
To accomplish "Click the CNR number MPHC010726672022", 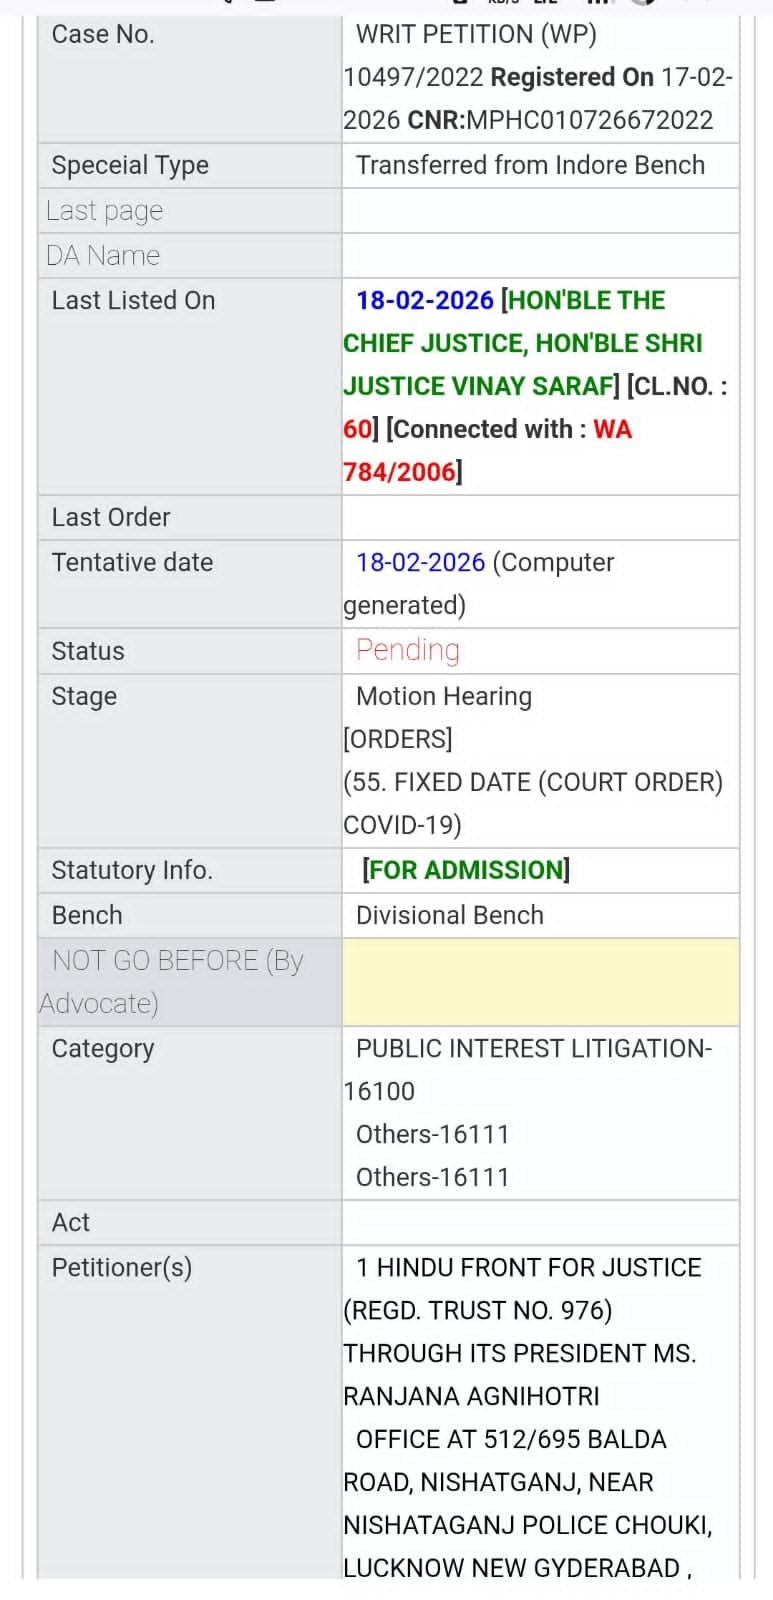I will click(589, 120).
